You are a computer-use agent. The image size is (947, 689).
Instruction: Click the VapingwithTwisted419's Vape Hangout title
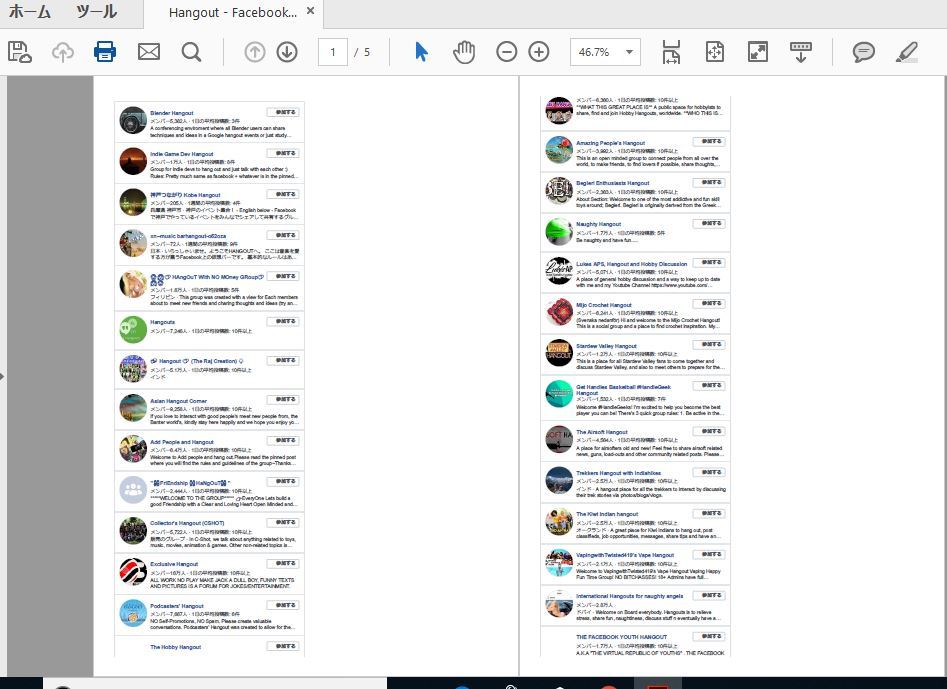pyautogui.click(x=624, y=555)
